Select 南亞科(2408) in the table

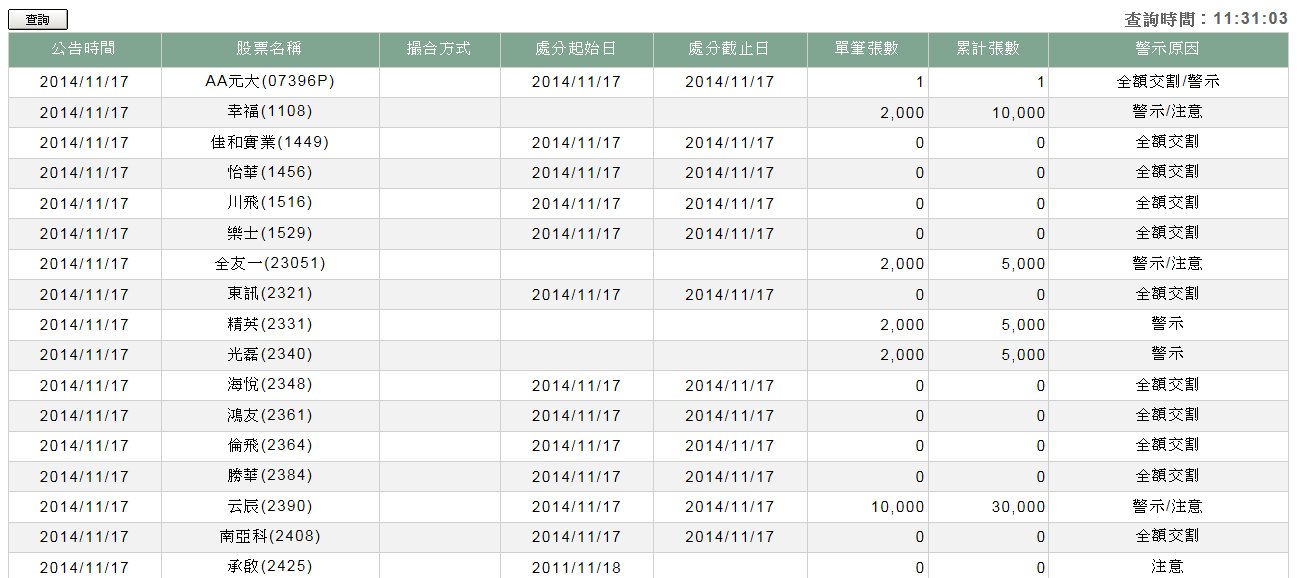point(270,537)
